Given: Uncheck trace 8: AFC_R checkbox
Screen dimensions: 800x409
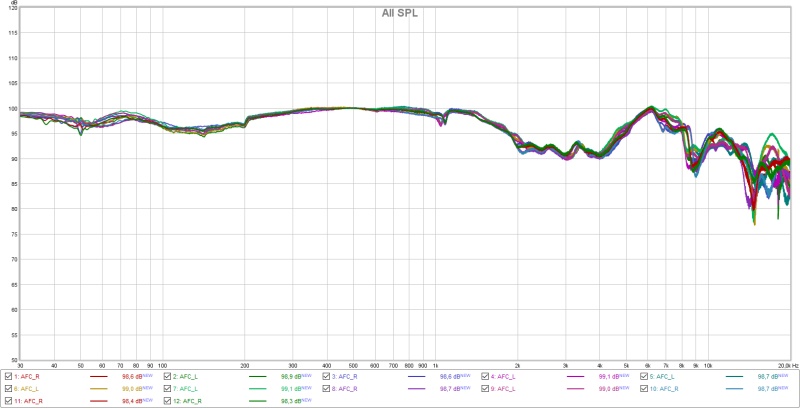Looking at the screenshot, I should point(327,388).
